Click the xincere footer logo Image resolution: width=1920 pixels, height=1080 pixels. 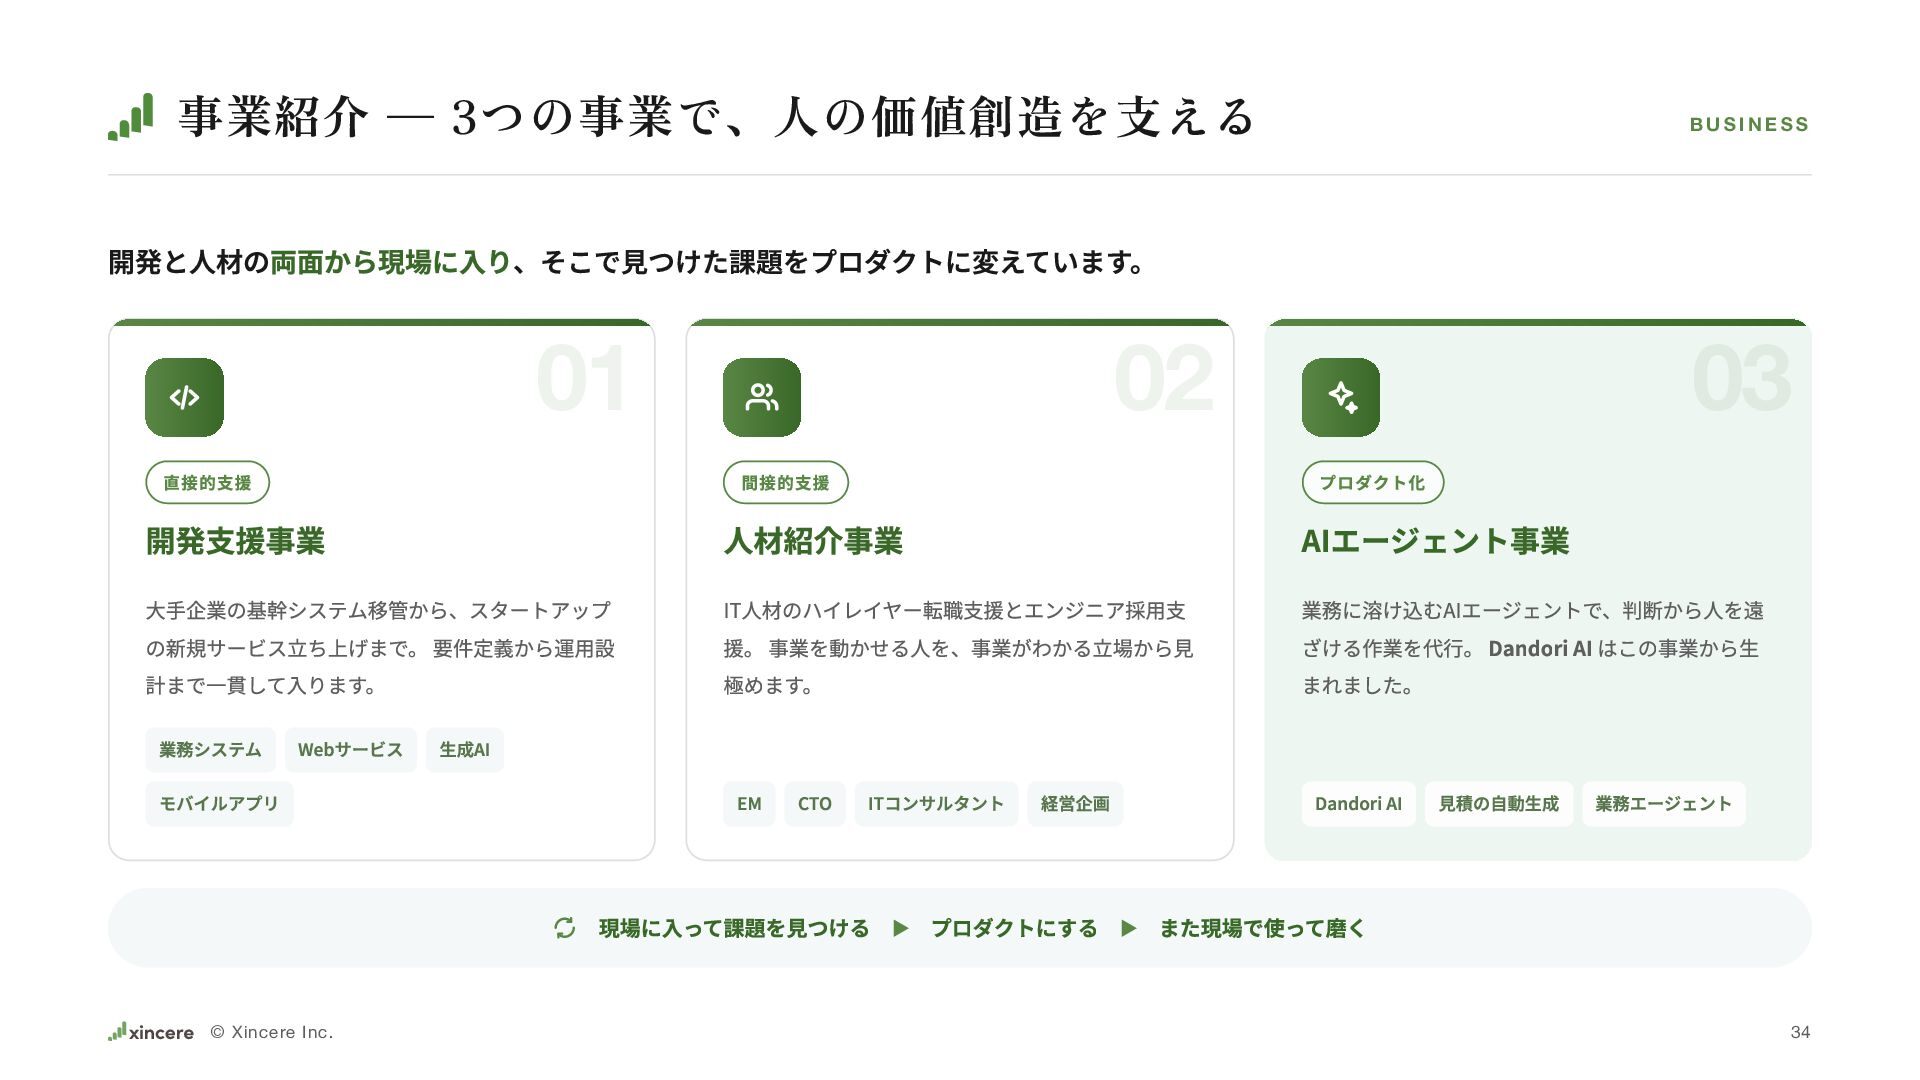click(151, 1032)
